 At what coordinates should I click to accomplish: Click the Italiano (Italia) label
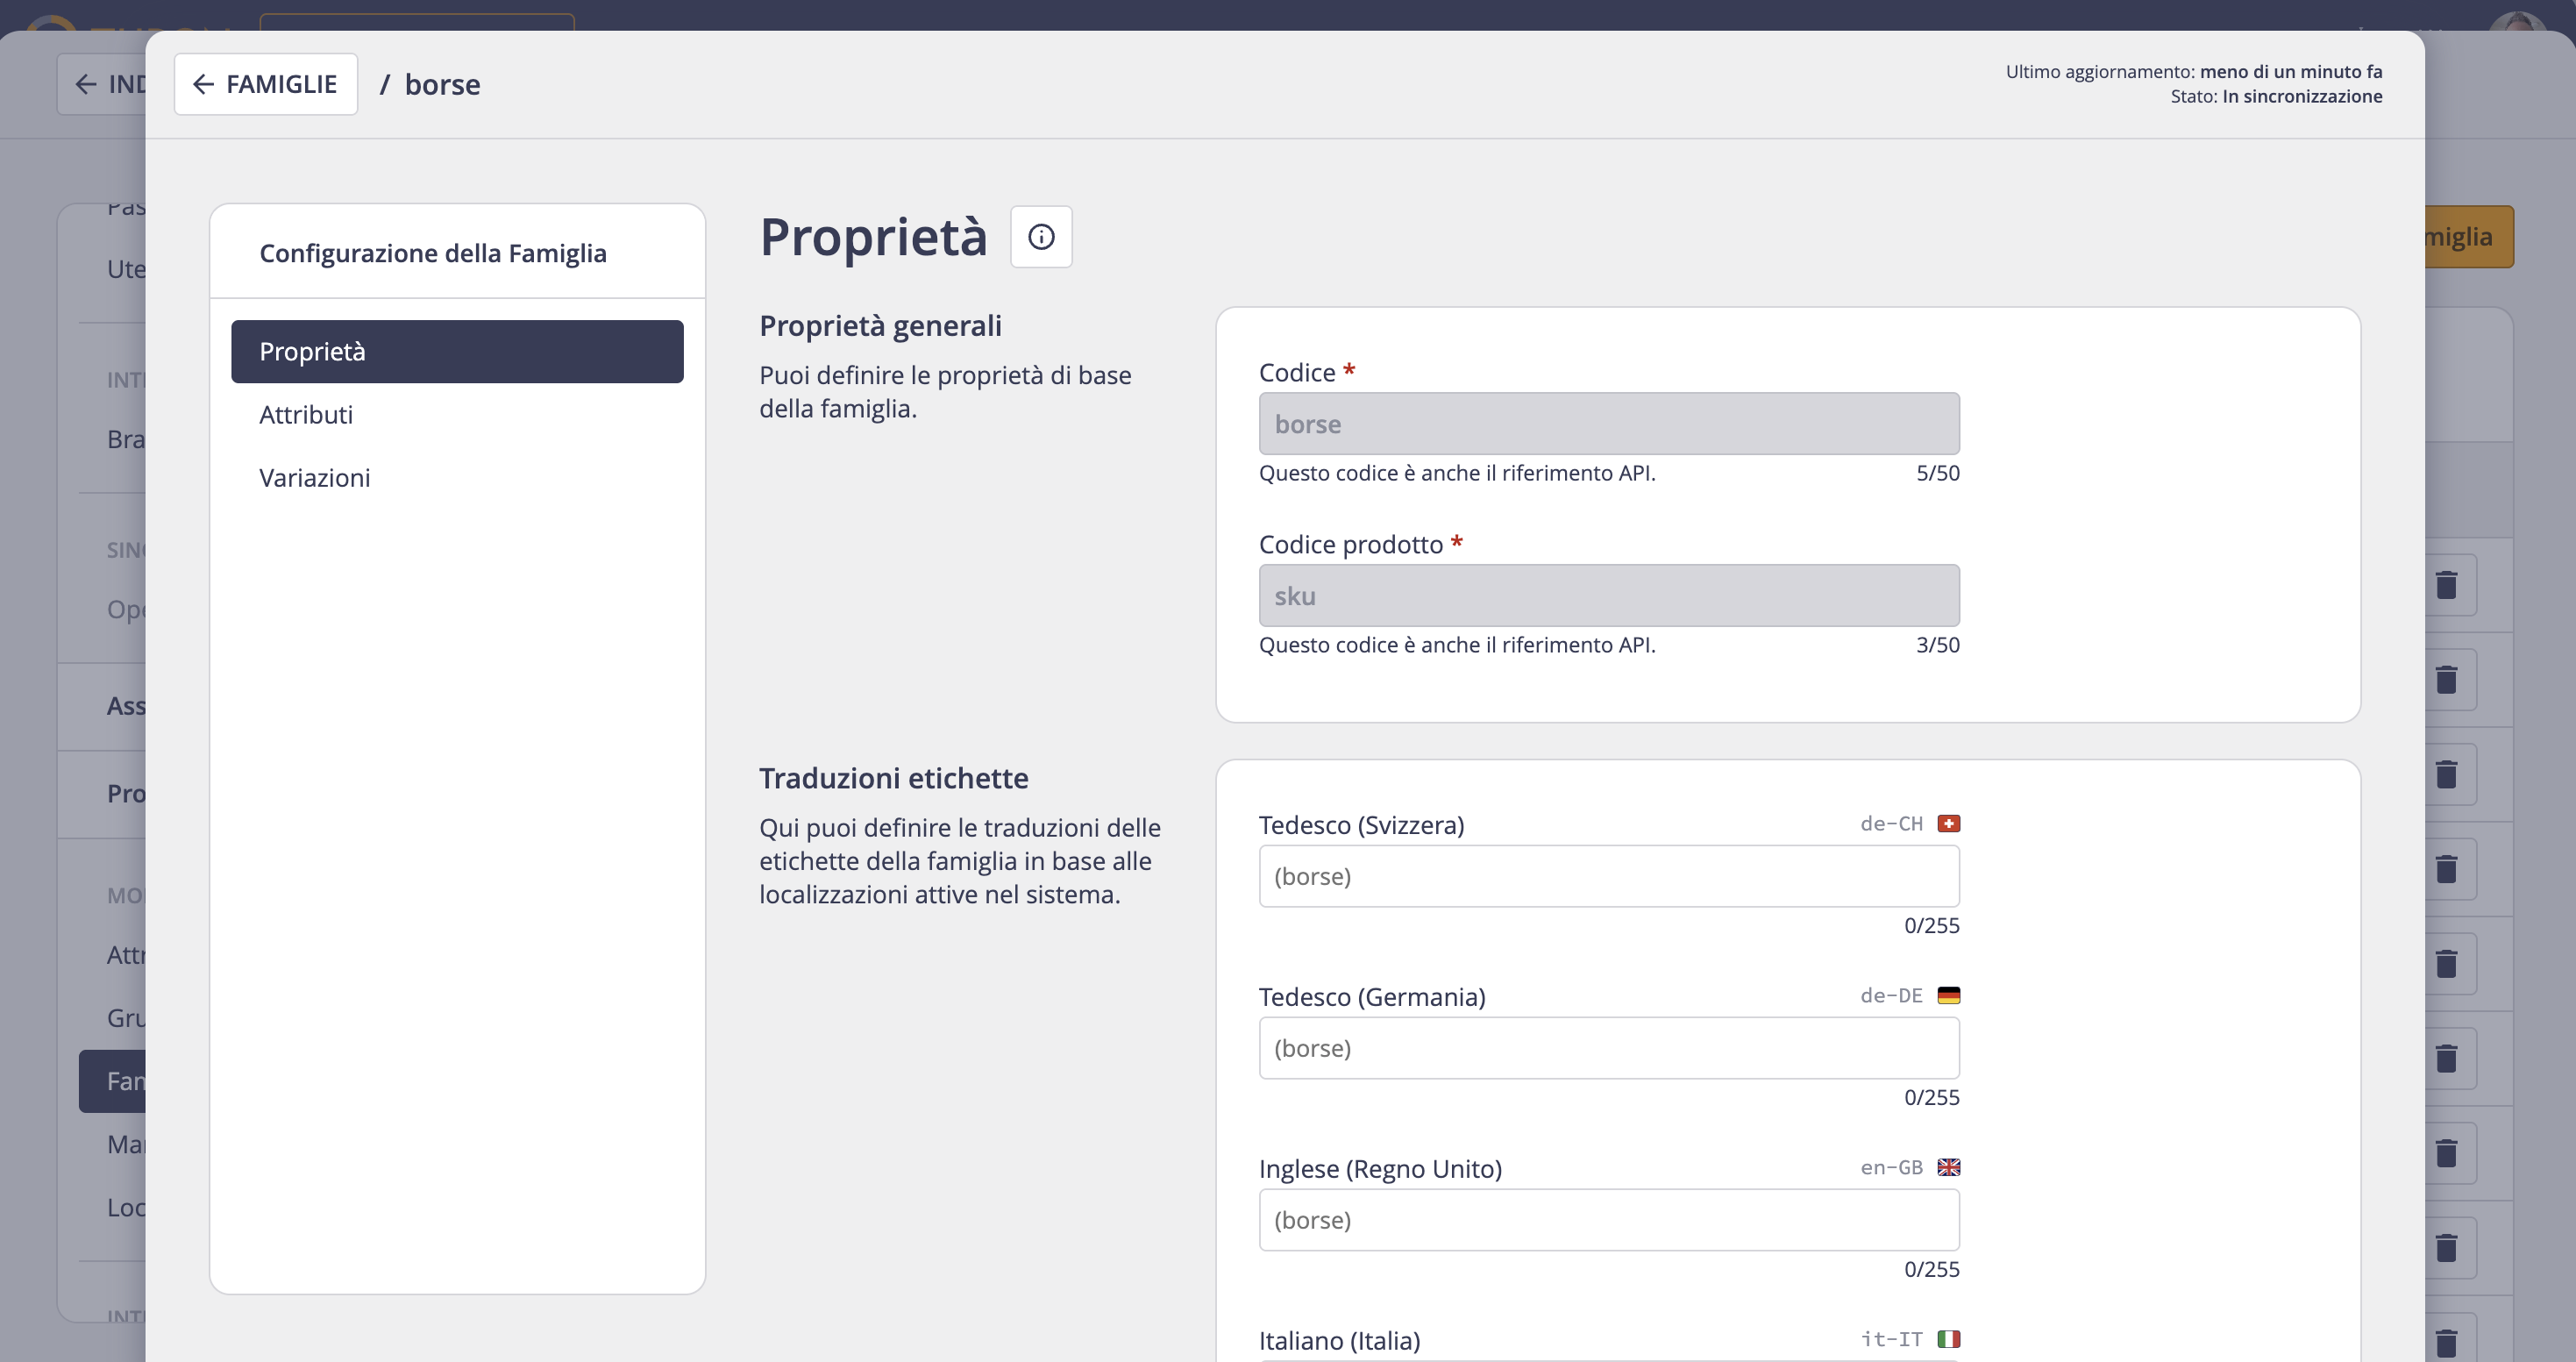pos(1339,1341)
